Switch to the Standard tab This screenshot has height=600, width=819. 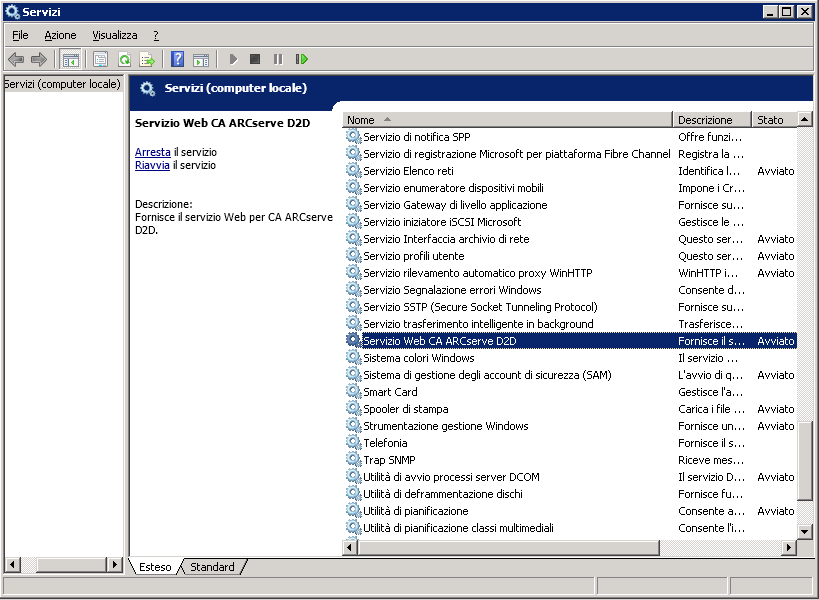coord(212,567)
